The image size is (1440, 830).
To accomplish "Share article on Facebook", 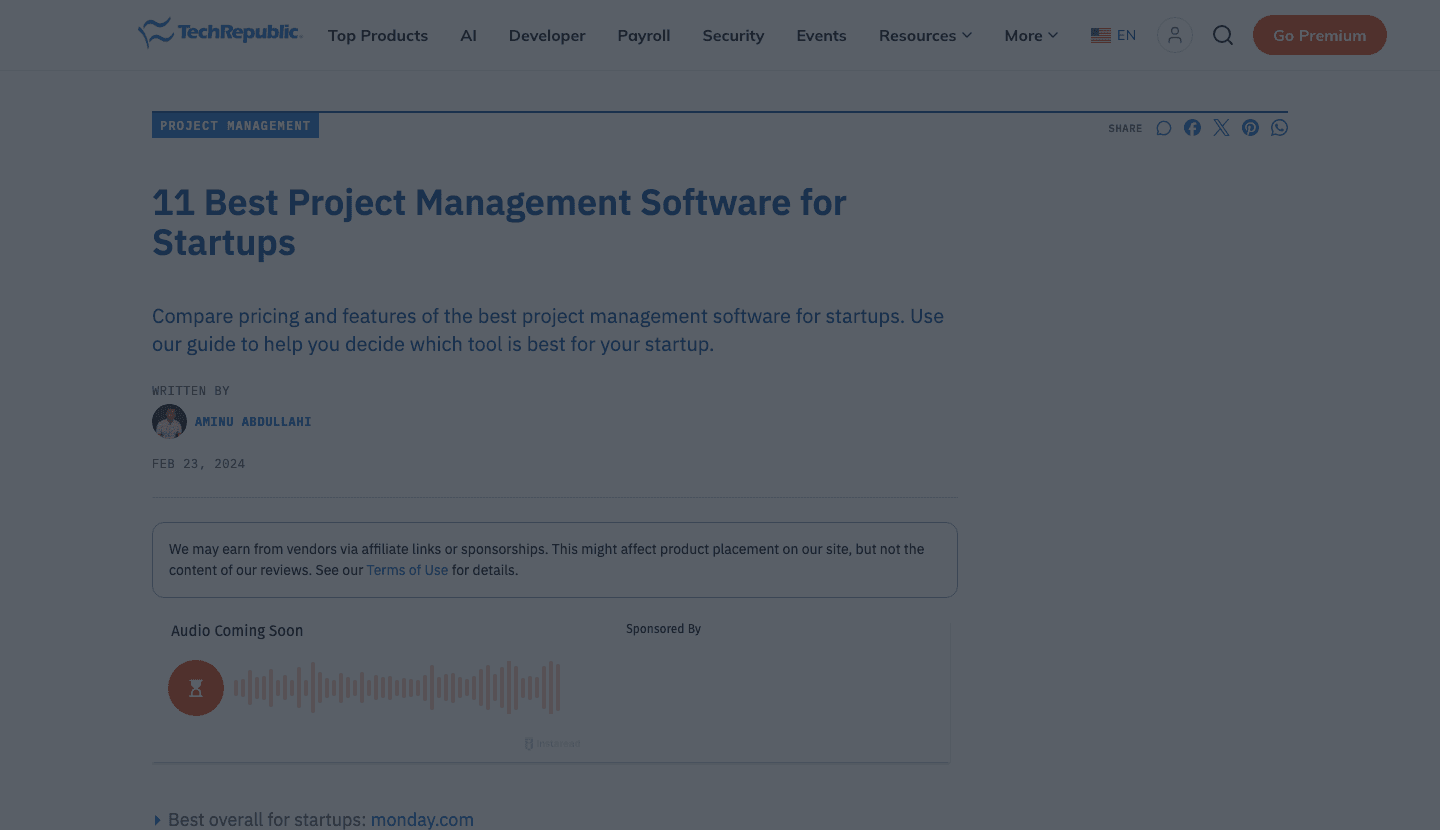I will tap(1192, 128).
